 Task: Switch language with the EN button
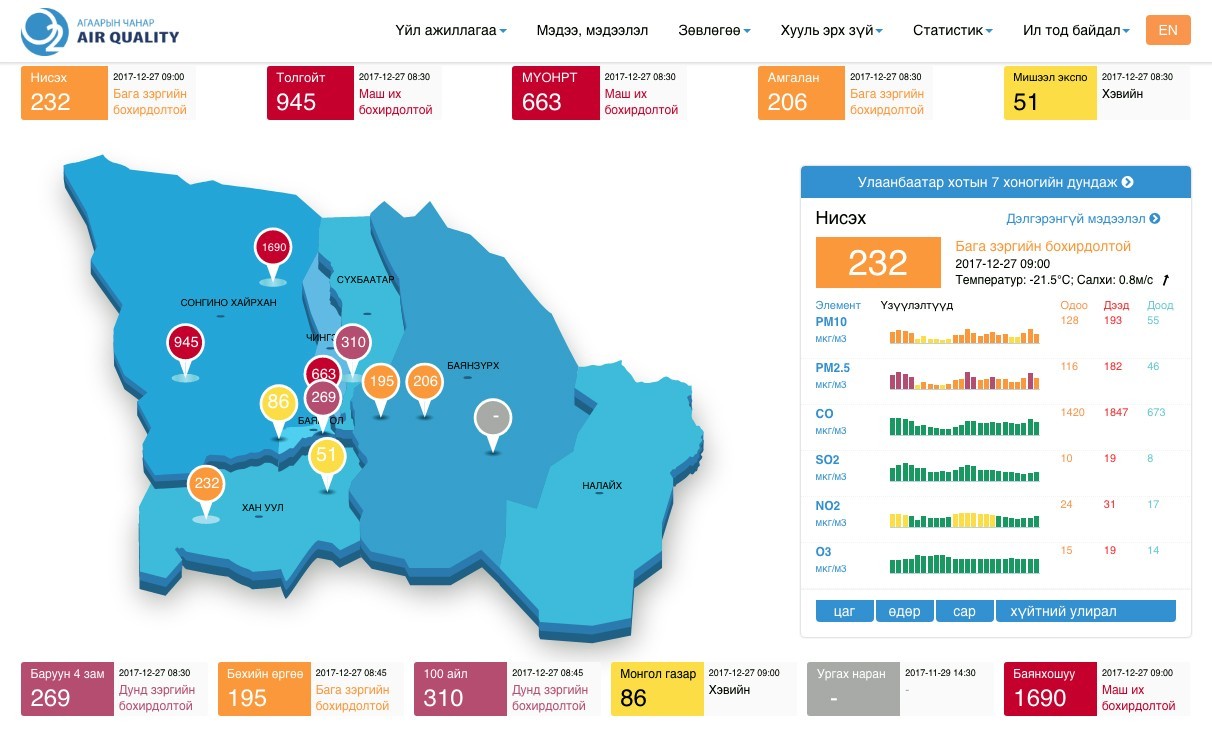coord(1167,30)
